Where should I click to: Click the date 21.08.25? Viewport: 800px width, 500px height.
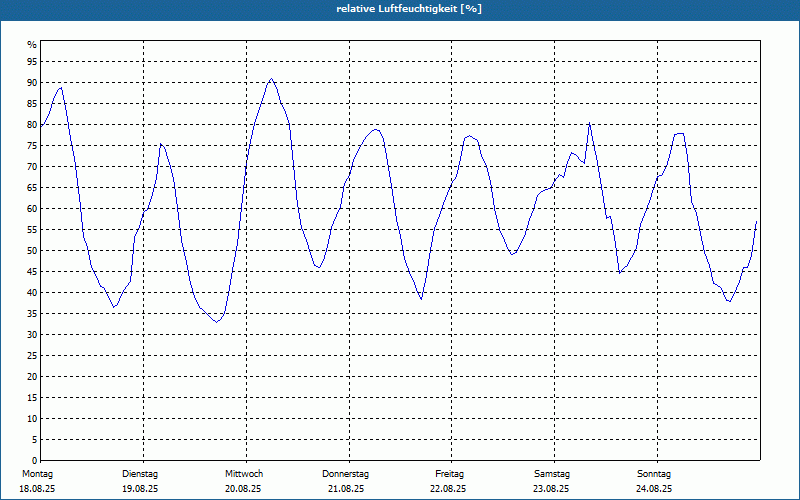[x=346, y=489]
